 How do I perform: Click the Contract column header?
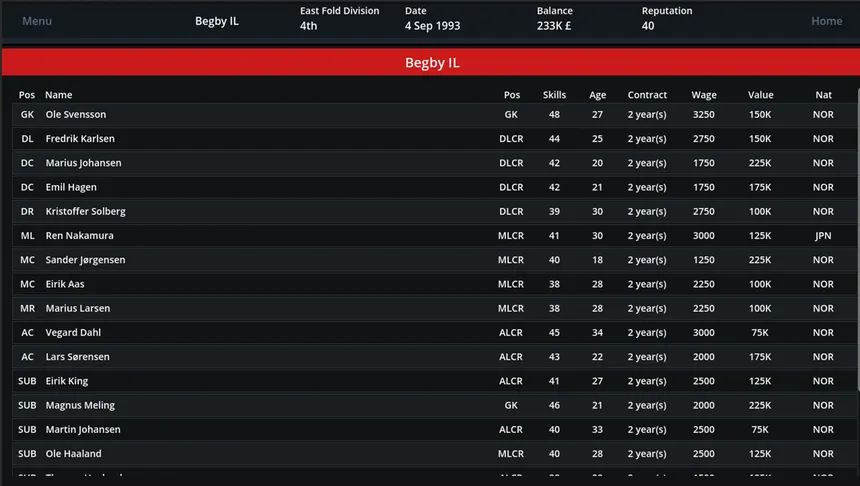pyautogui.click(x=647, y=95)
